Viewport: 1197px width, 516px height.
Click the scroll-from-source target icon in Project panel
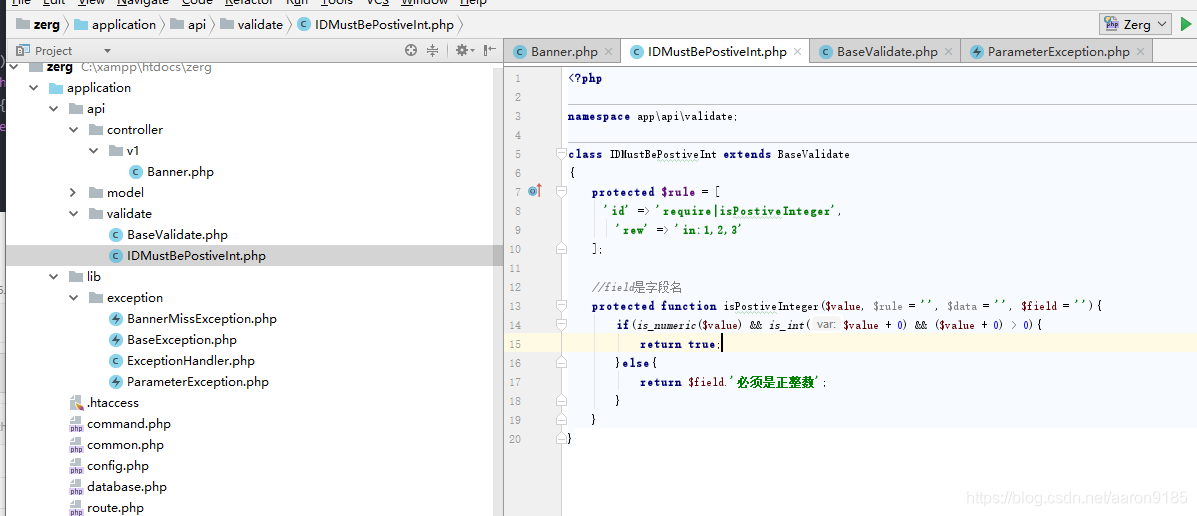click(411, 50)
